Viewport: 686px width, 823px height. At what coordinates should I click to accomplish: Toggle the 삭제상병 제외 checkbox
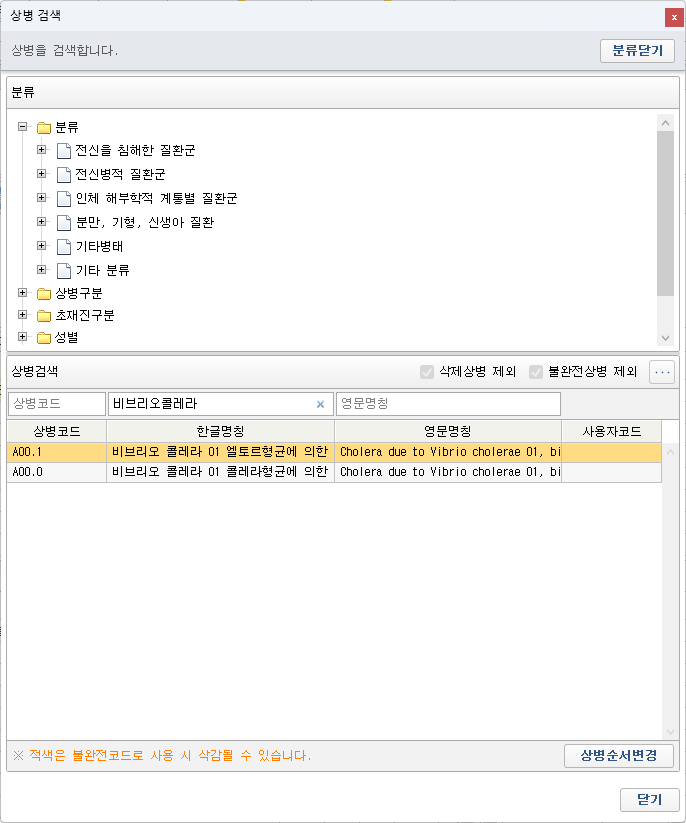(x=427, y=372)
